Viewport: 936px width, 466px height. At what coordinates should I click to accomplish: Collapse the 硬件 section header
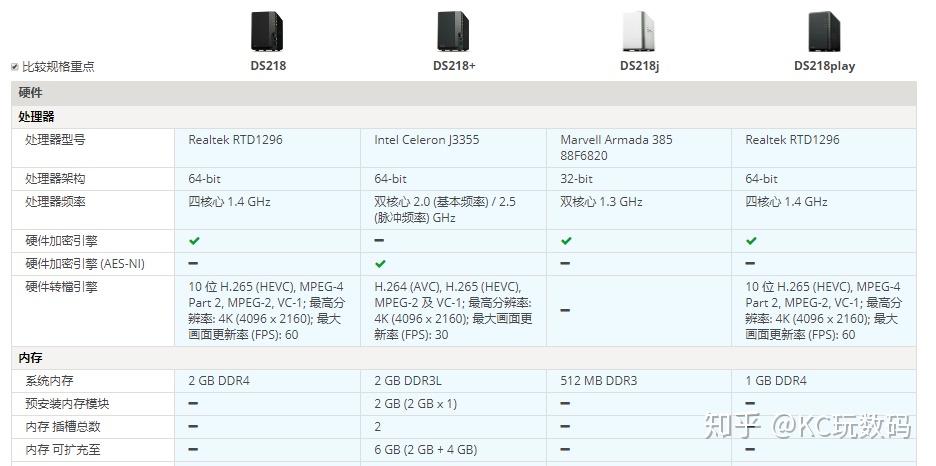pos(464,93)
